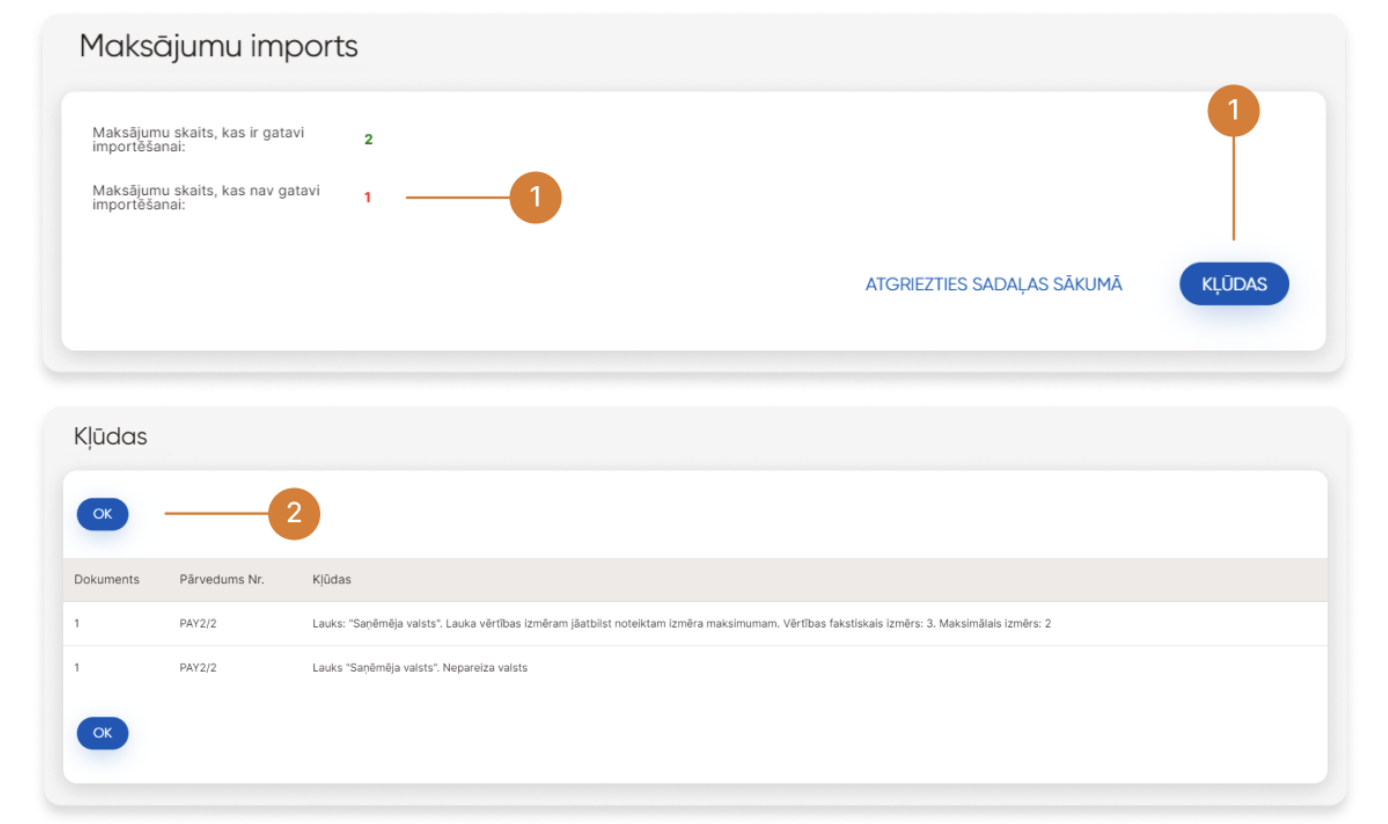Open the ATGRIEZTIES SADAĻAS SĀKUMĀ link
The width and height of the screenshot is (1388, 824).
click(993, 284)
